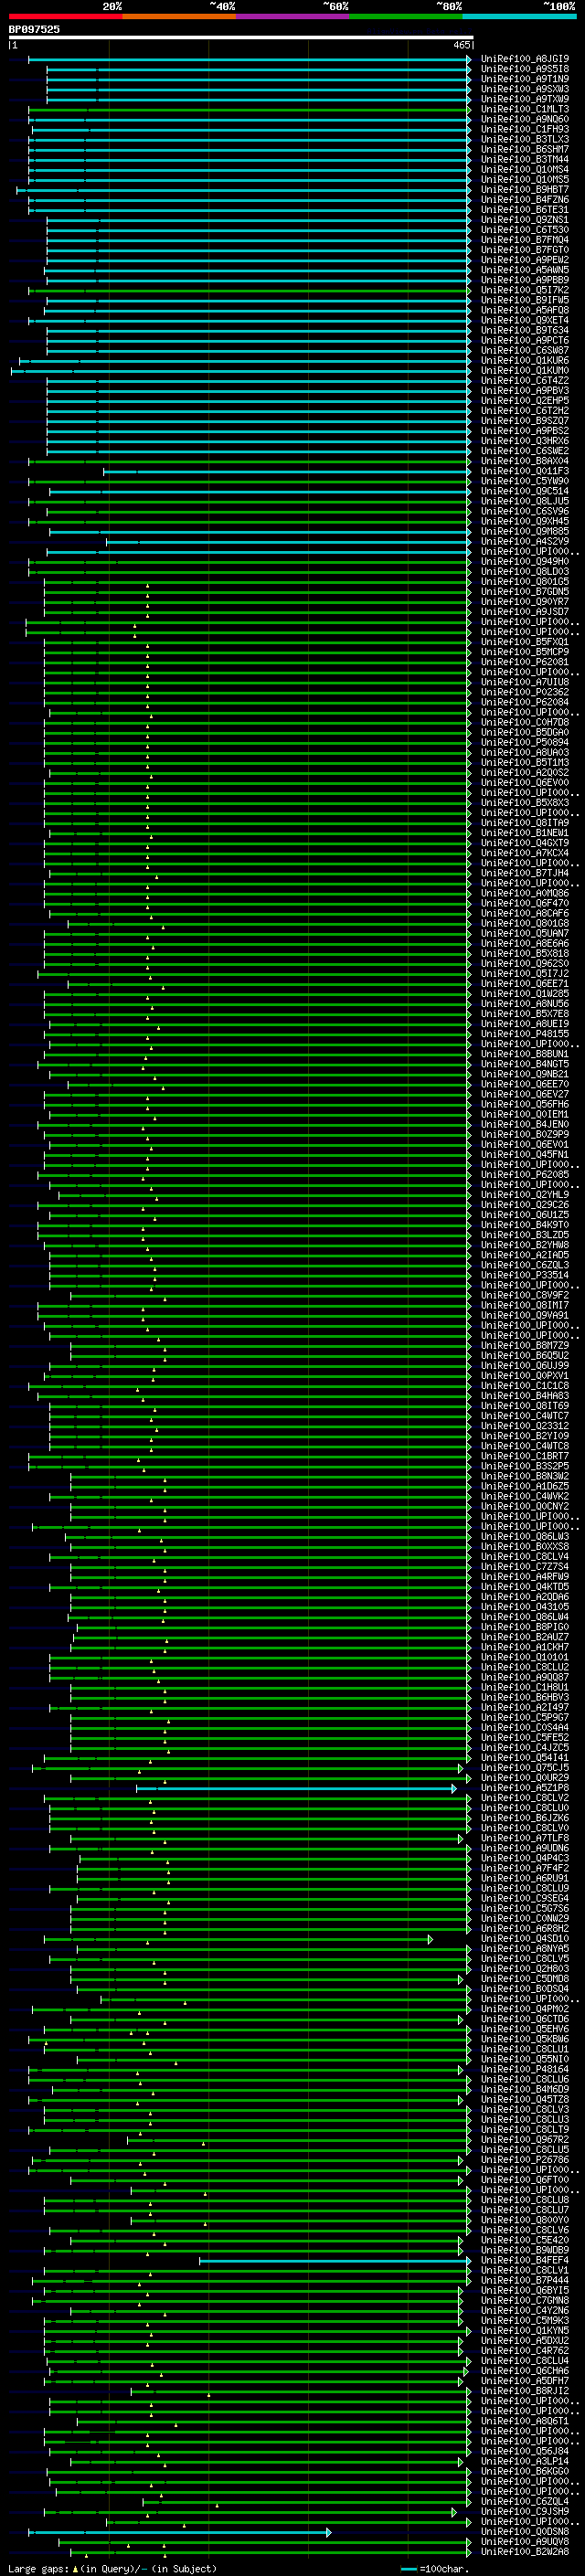
Task: Open hit UniRef100_B4FZN6
Action: [x=525, y=200]
